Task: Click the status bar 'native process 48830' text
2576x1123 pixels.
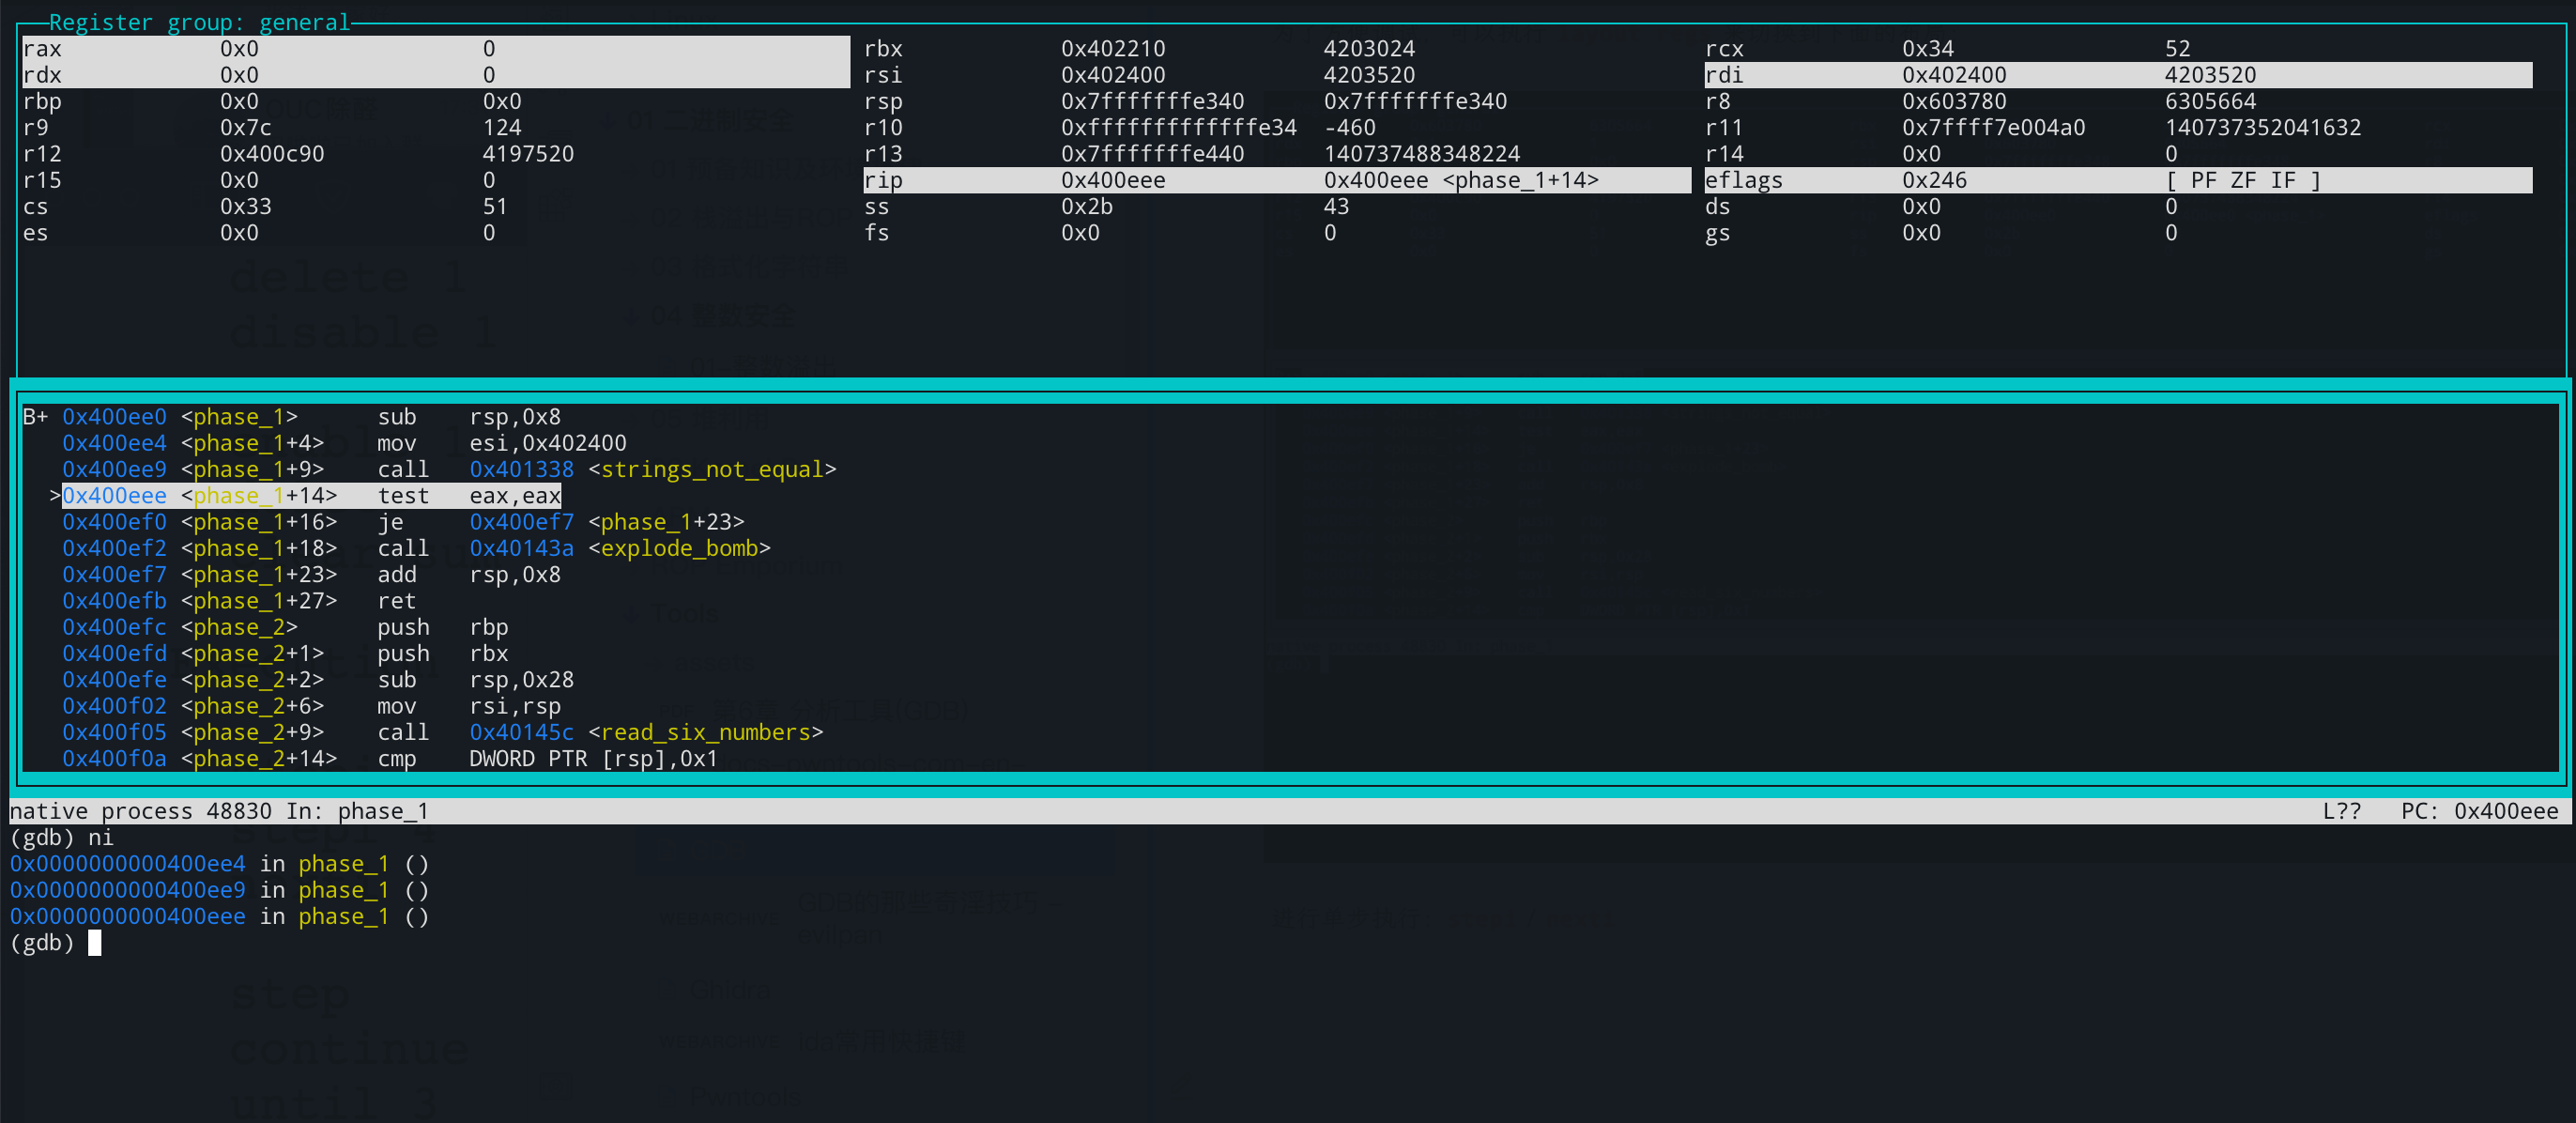Action: [x=140, y=811]
